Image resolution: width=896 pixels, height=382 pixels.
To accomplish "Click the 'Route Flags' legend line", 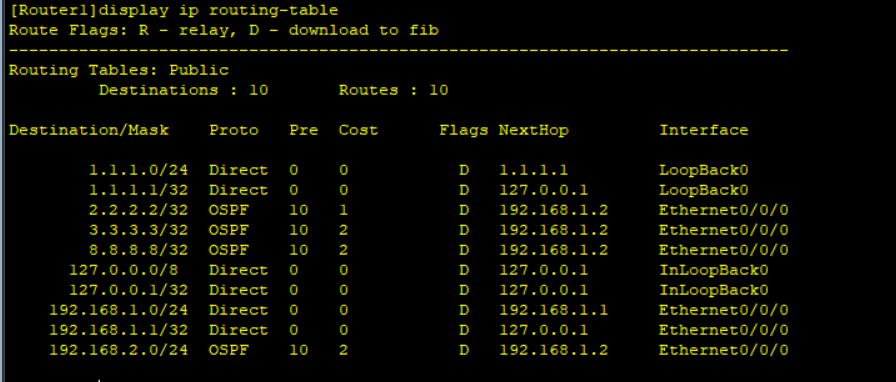I will click(224, 30).
